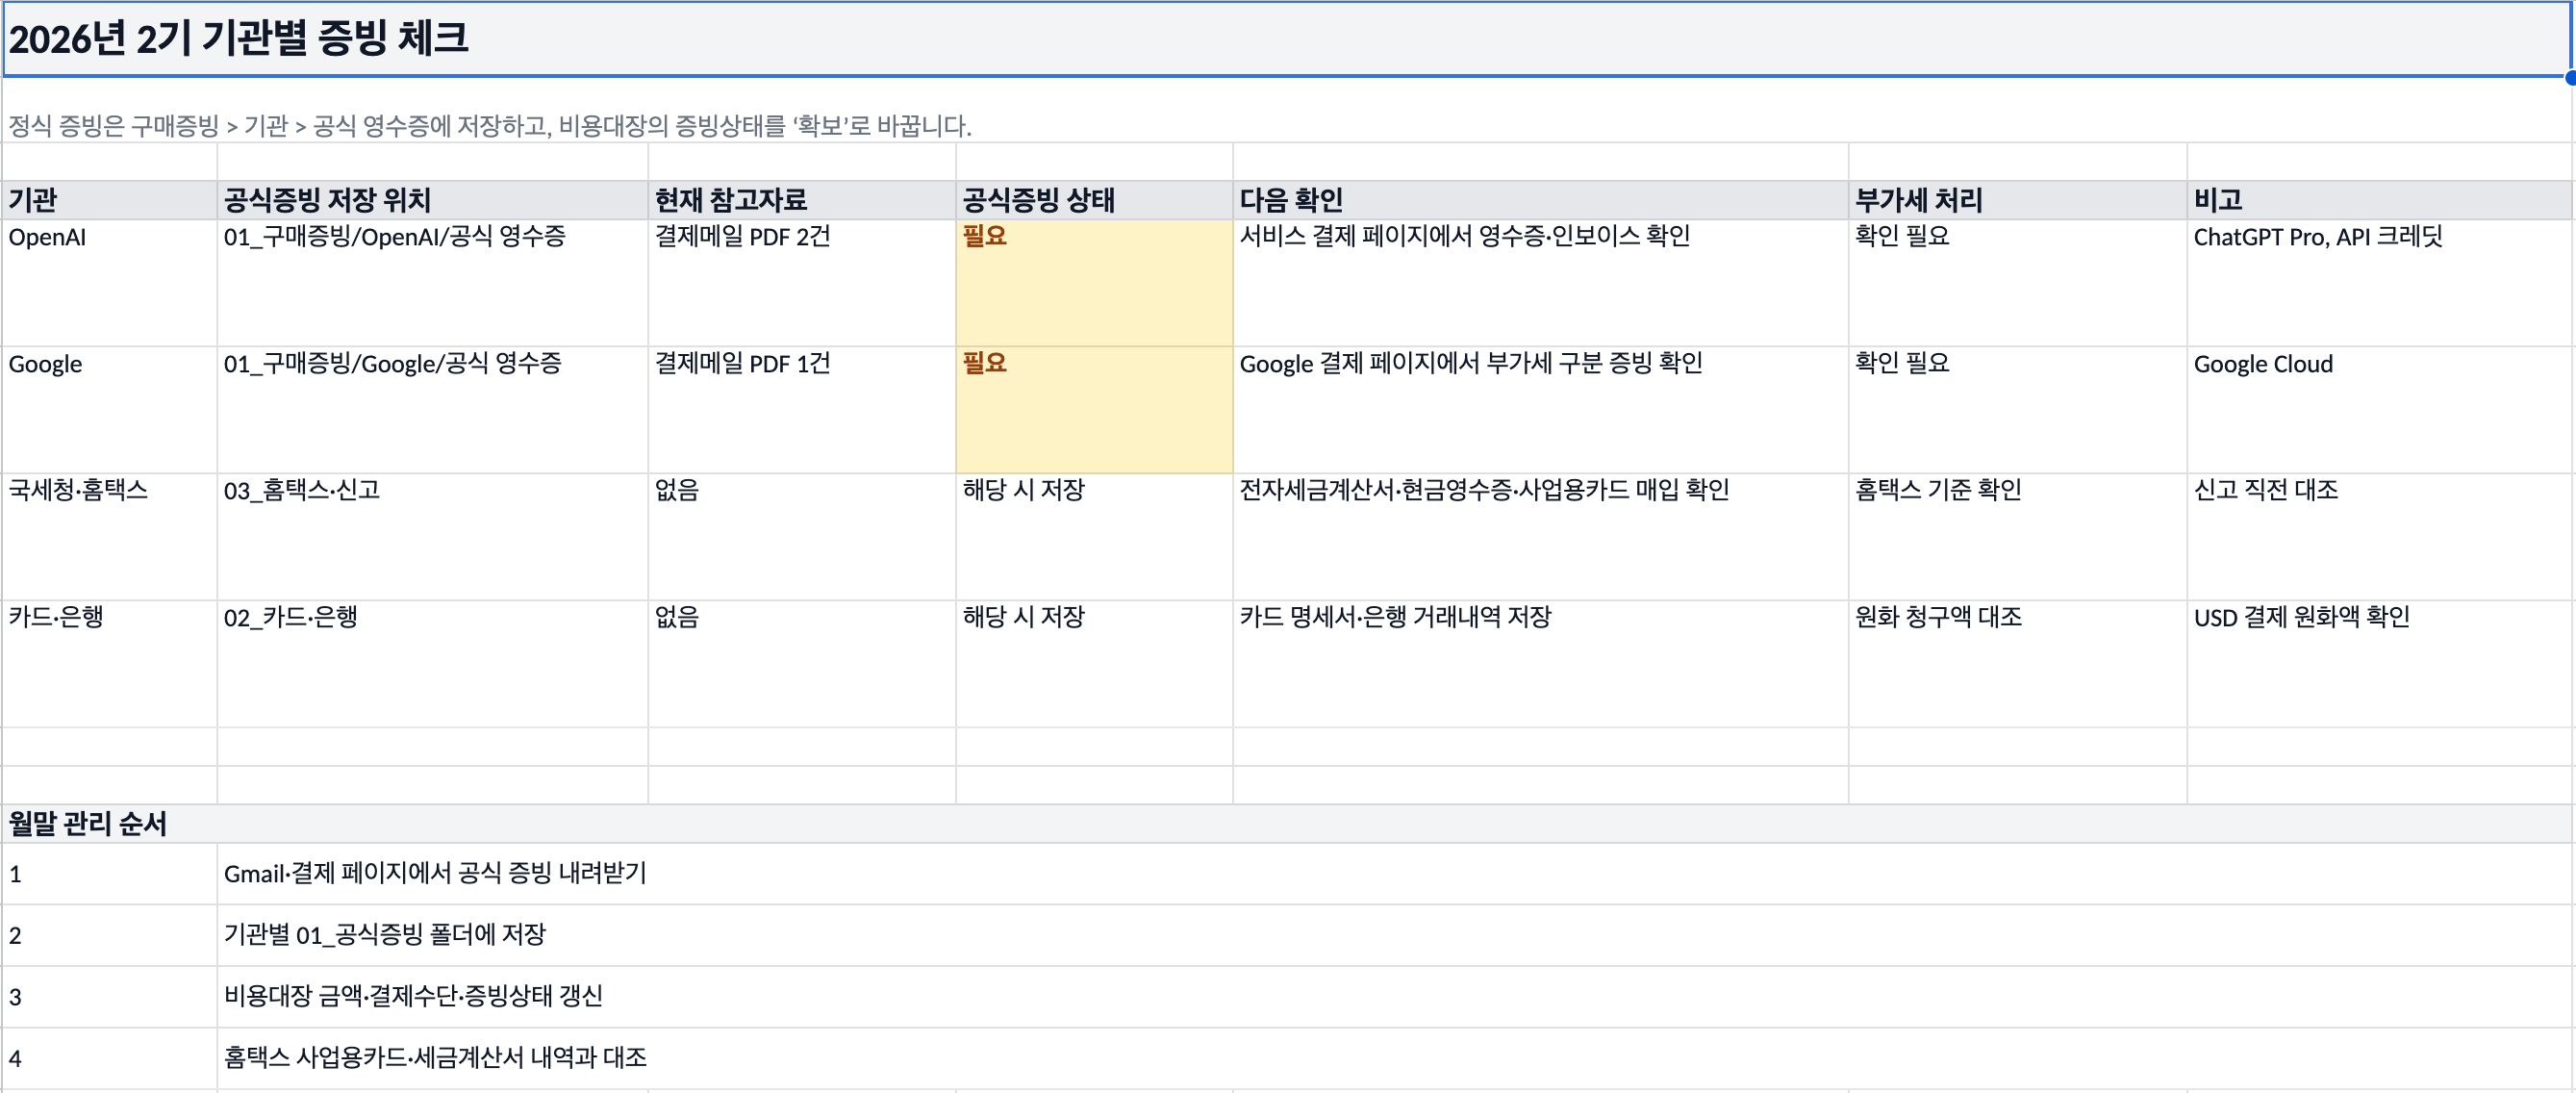The height and width of the screenshot is (1093, 2576).
Task: Click '서비스 결제 페이지에서 영수증·인보이스 확인' cell
Action: pos(1540,283)
